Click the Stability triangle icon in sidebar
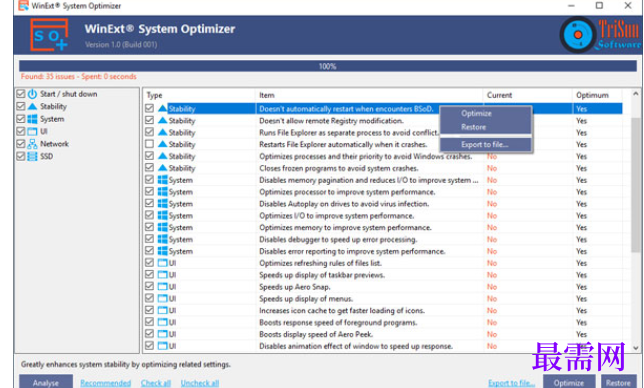The height and width of the screenshot is (388, 644). click(x=32, y=106)
